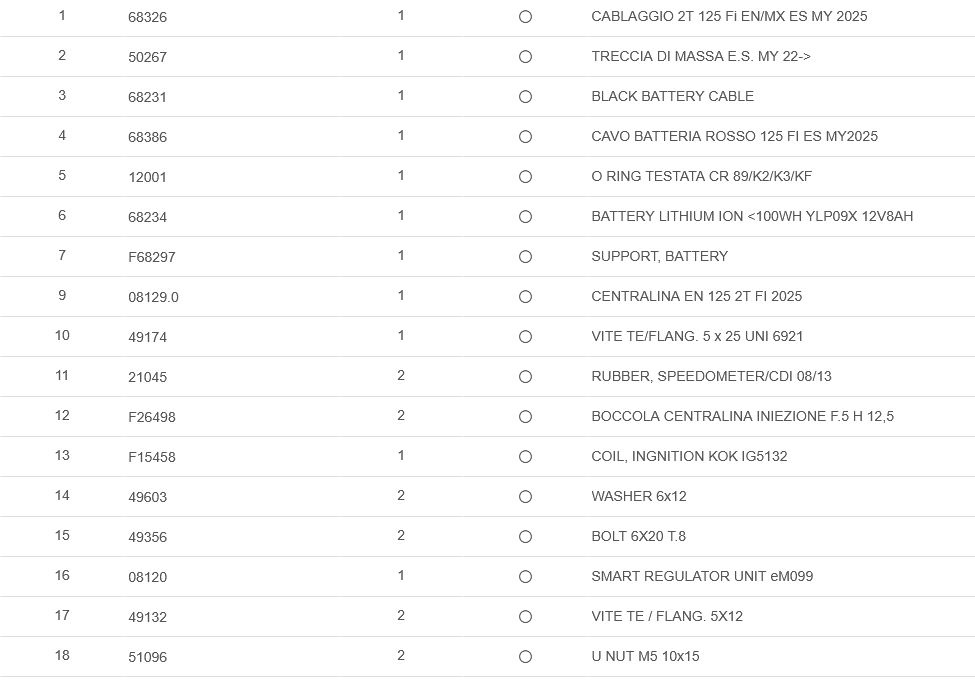Click VITE TE / FLANG. 5X12 description

click(x=667, y=616)
